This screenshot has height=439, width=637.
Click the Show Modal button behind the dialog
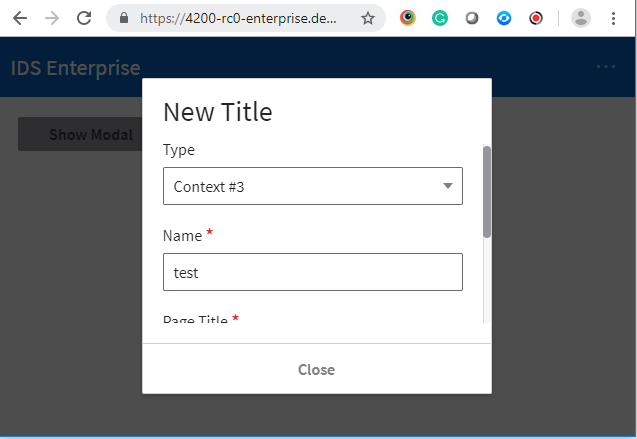80,134
